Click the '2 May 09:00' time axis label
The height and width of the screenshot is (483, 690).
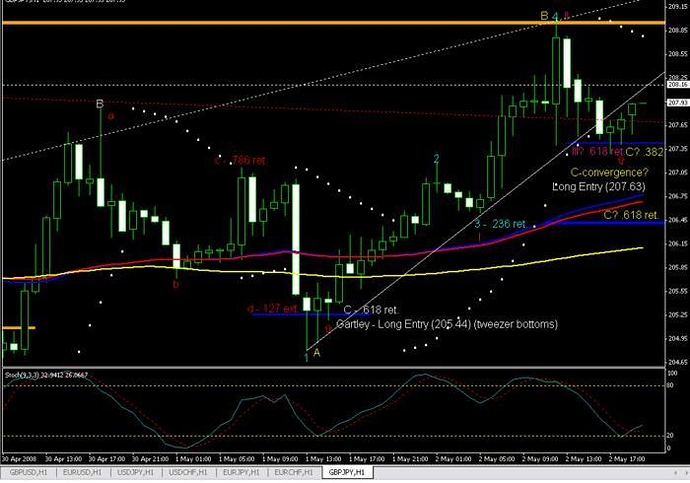tap(540, 459)
